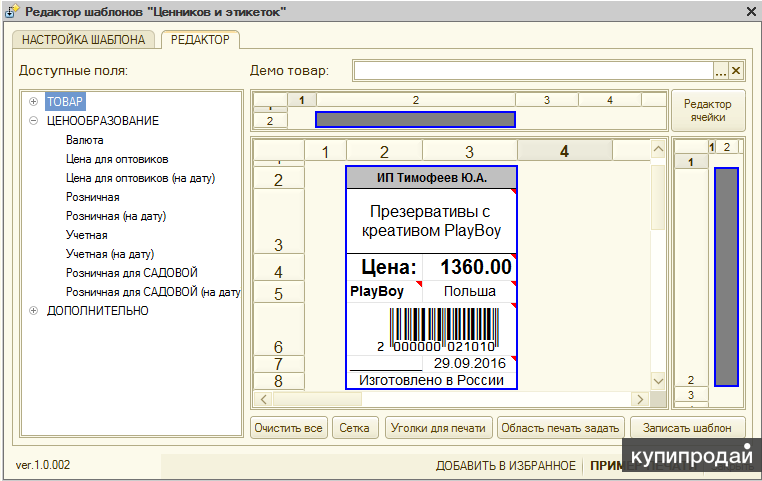Click the Презервативы с креативом PlayBoy cell
Screen dimensions: 762x481
(x=432, y=221)
